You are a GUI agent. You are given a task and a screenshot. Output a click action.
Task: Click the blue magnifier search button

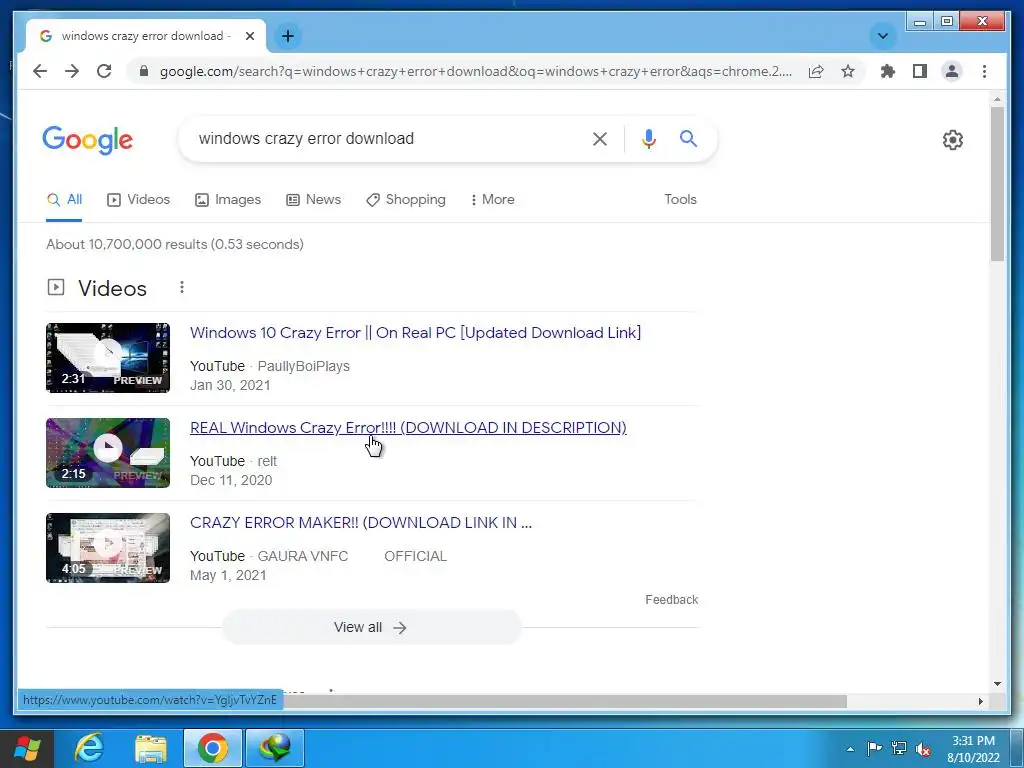click(x=688, y=138)
